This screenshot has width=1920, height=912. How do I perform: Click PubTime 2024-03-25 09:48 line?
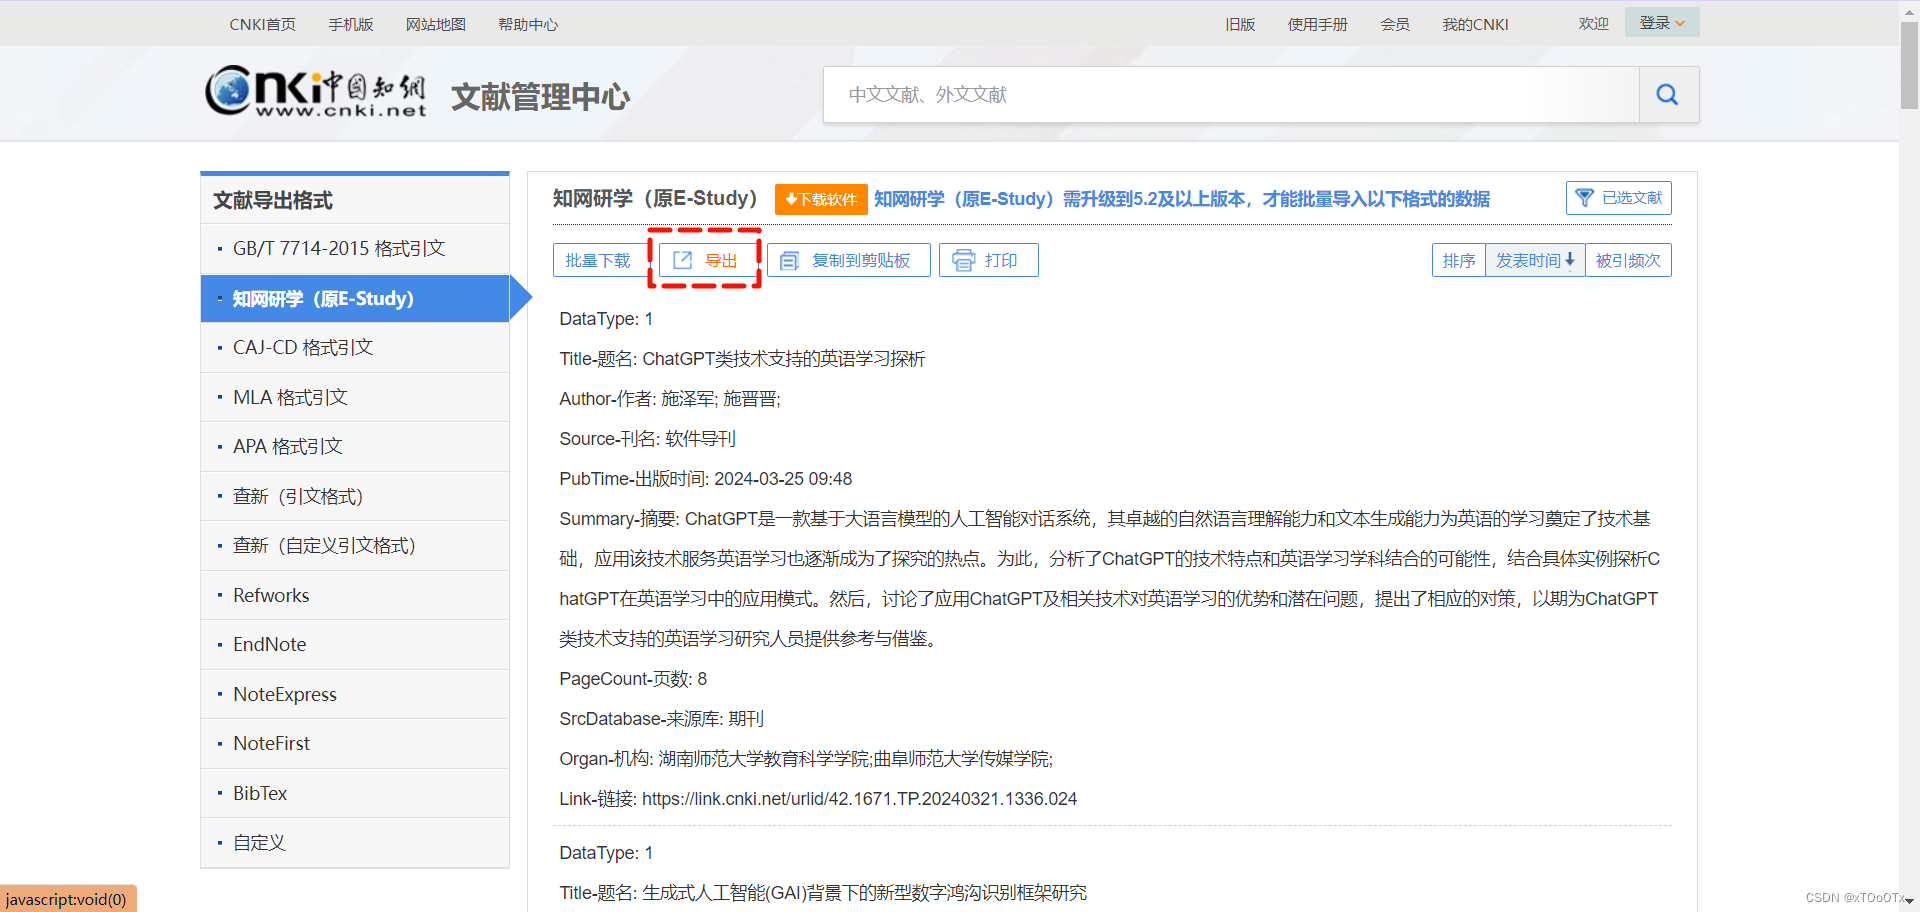[x=705, y=479]
